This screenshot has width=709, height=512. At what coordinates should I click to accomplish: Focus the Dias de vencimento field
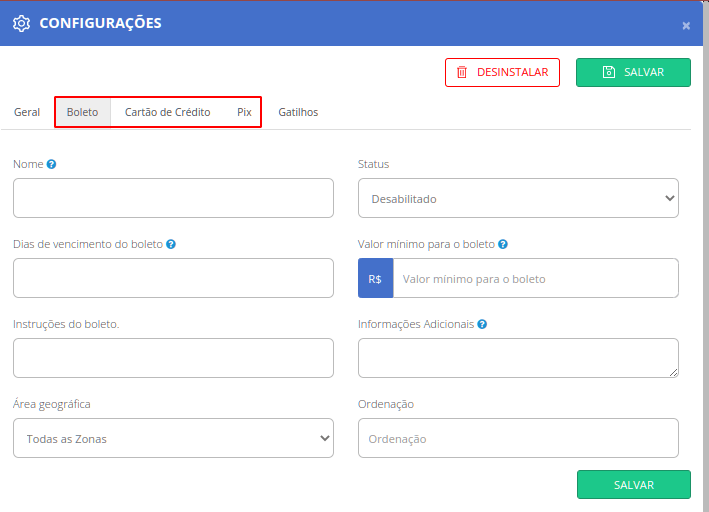click(173, 278)
